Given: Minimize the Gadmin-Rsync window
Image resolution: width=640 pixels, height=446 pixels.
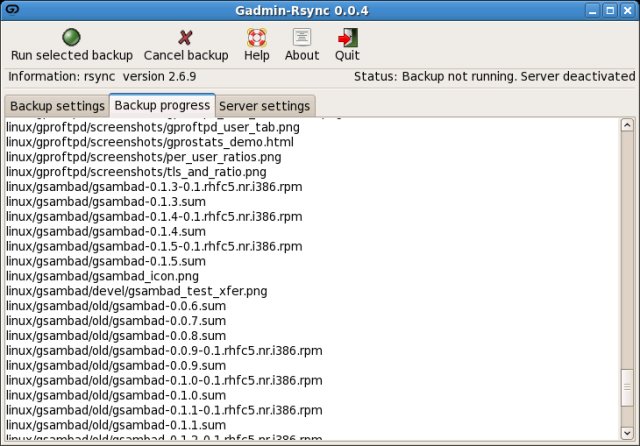Looking at the screenshot, I should click(592, 9).
